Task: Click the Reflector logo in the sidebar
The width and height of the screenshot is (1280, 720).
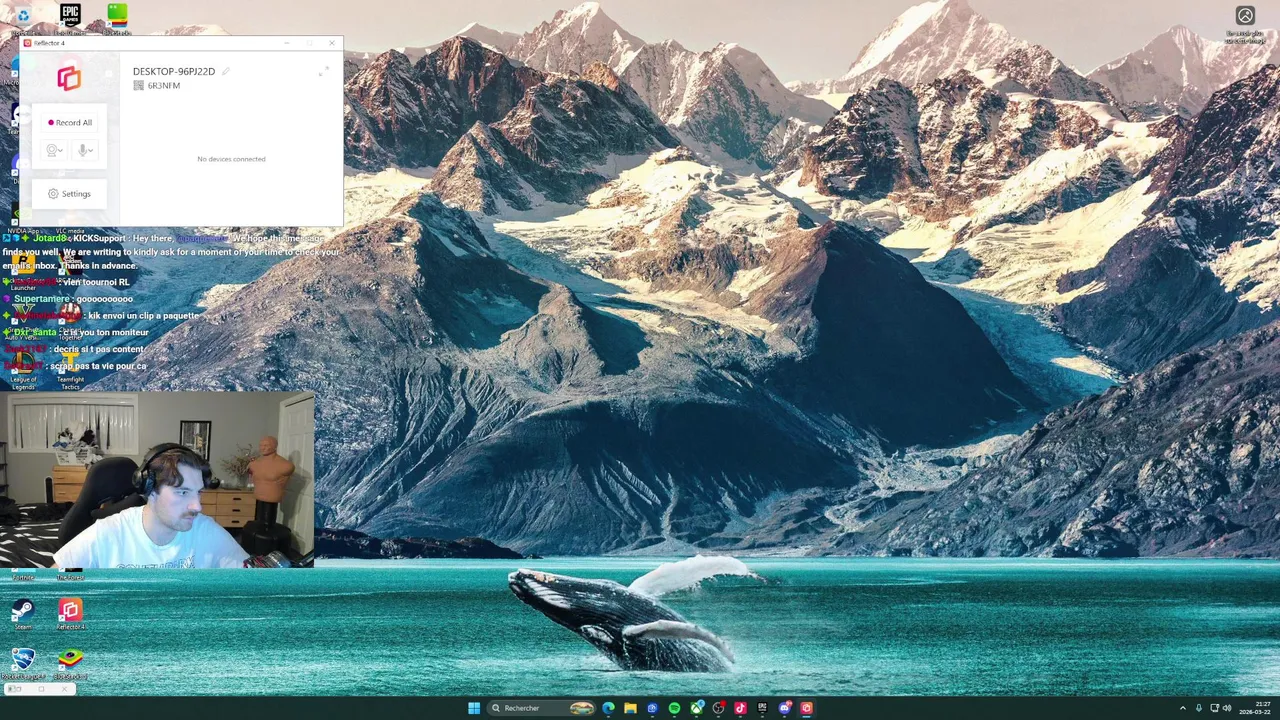Action: (x=69, y=78)
